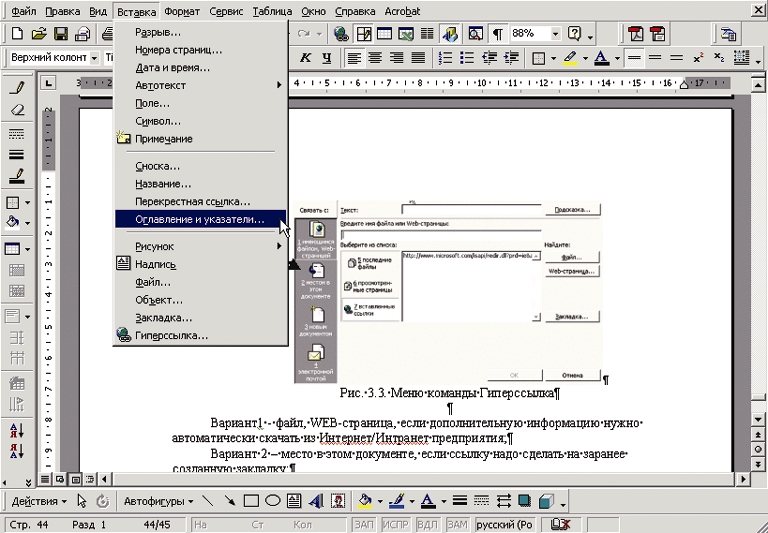The image size is (768, 533).
Task: Select the table Eraser tool
Action: click(x=17, y=110)
